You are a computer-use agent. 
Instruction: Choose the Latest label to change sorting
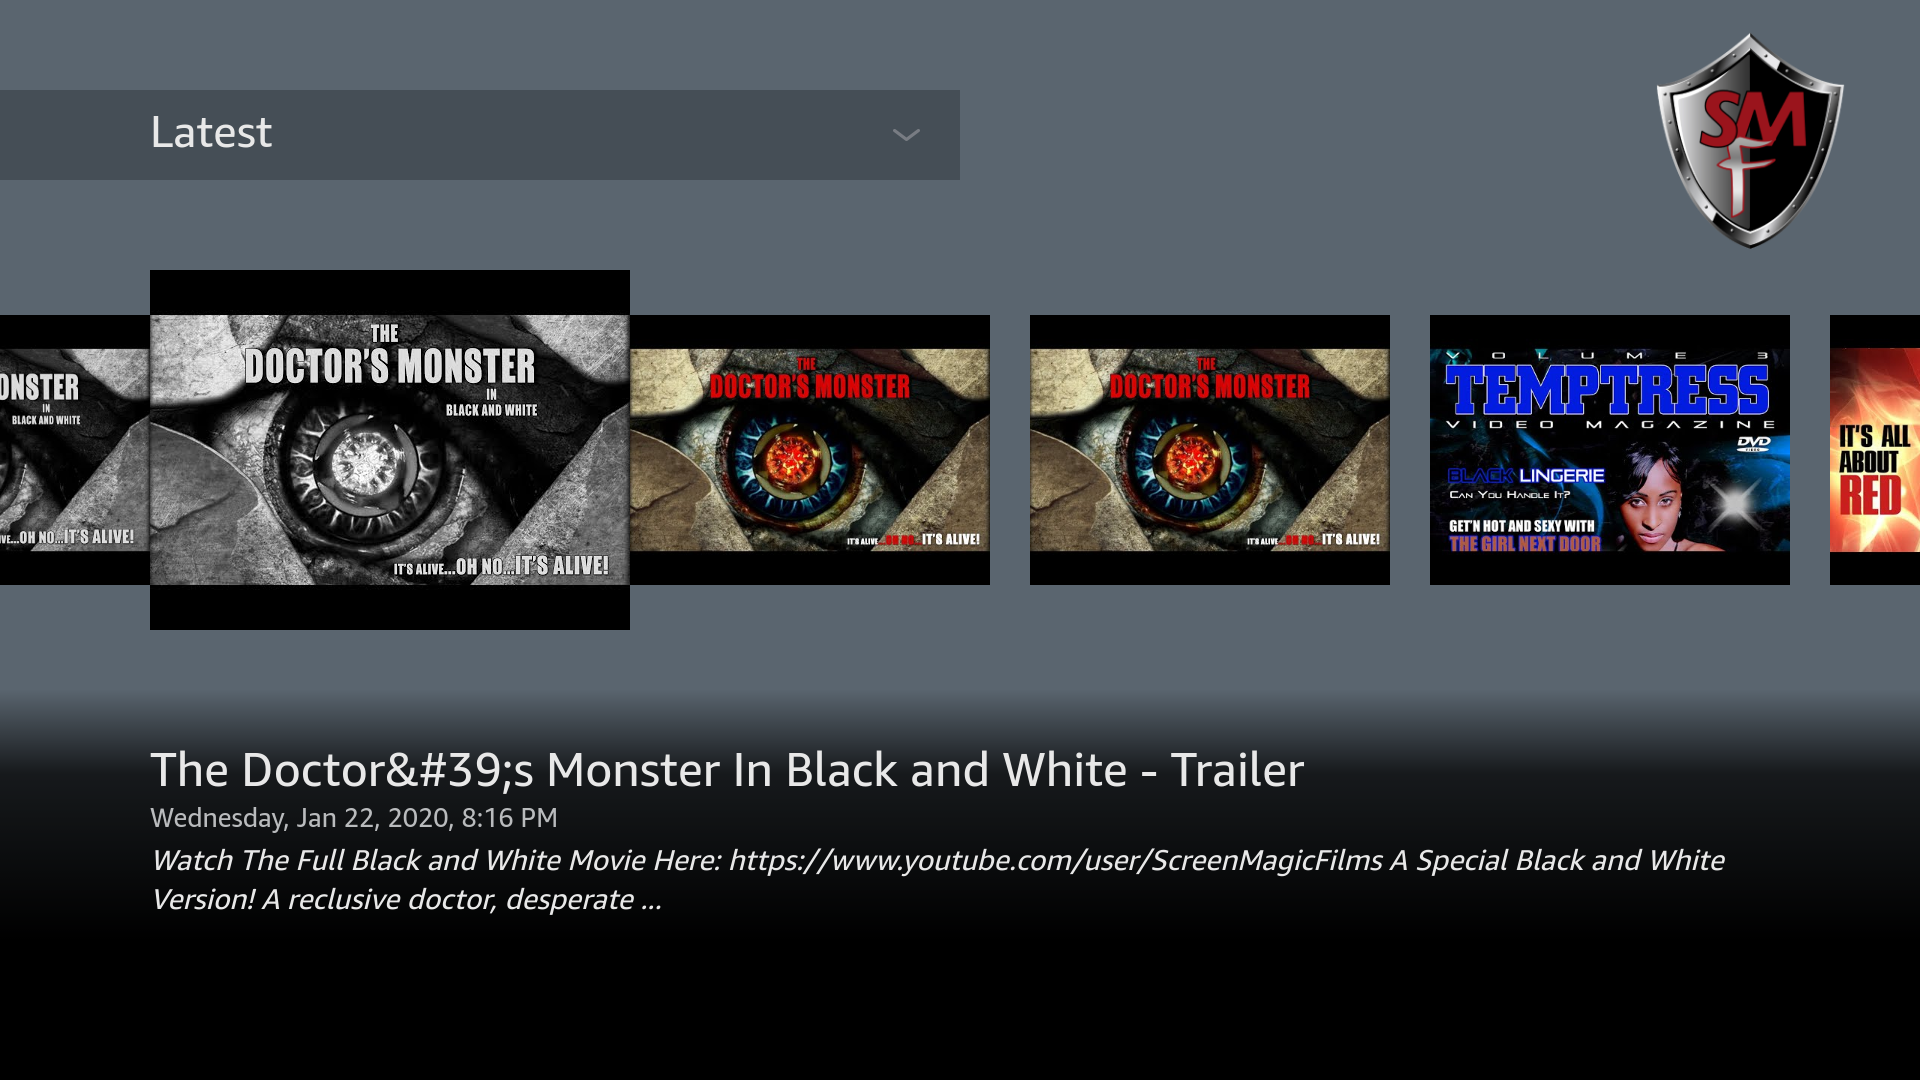tap(211, 132)
